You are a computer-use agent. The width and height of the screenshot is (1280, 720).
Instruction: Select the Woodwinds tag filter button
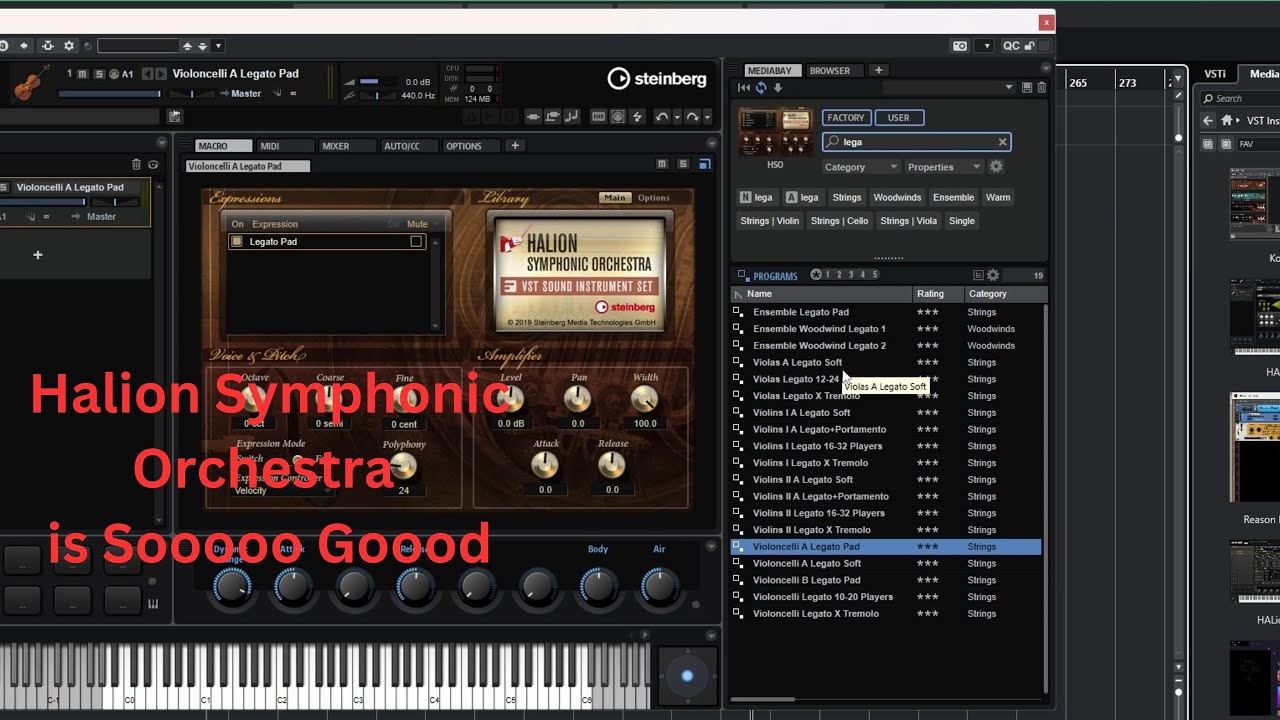point(897,197)
